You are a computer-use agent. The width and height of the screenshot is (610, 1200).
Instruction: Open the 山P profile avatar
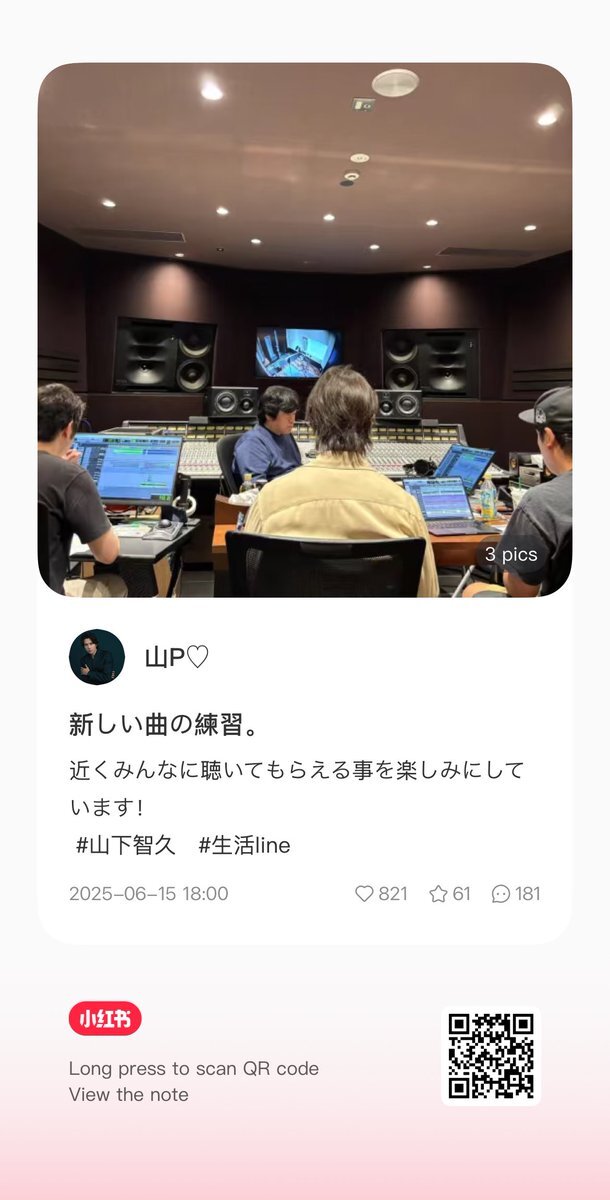coord(97,657)
